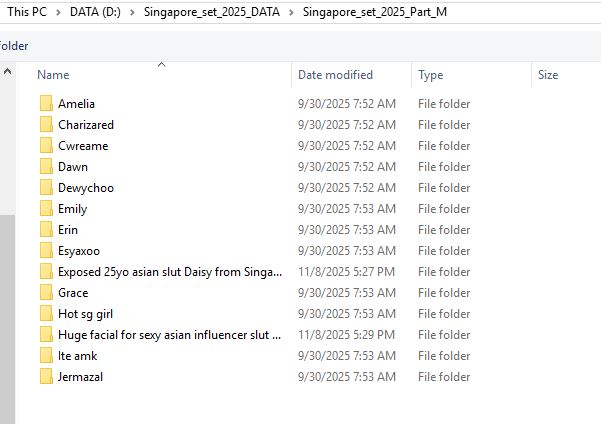
Task: Go to This PC in the address bar
Action: [x=27, y=12]
